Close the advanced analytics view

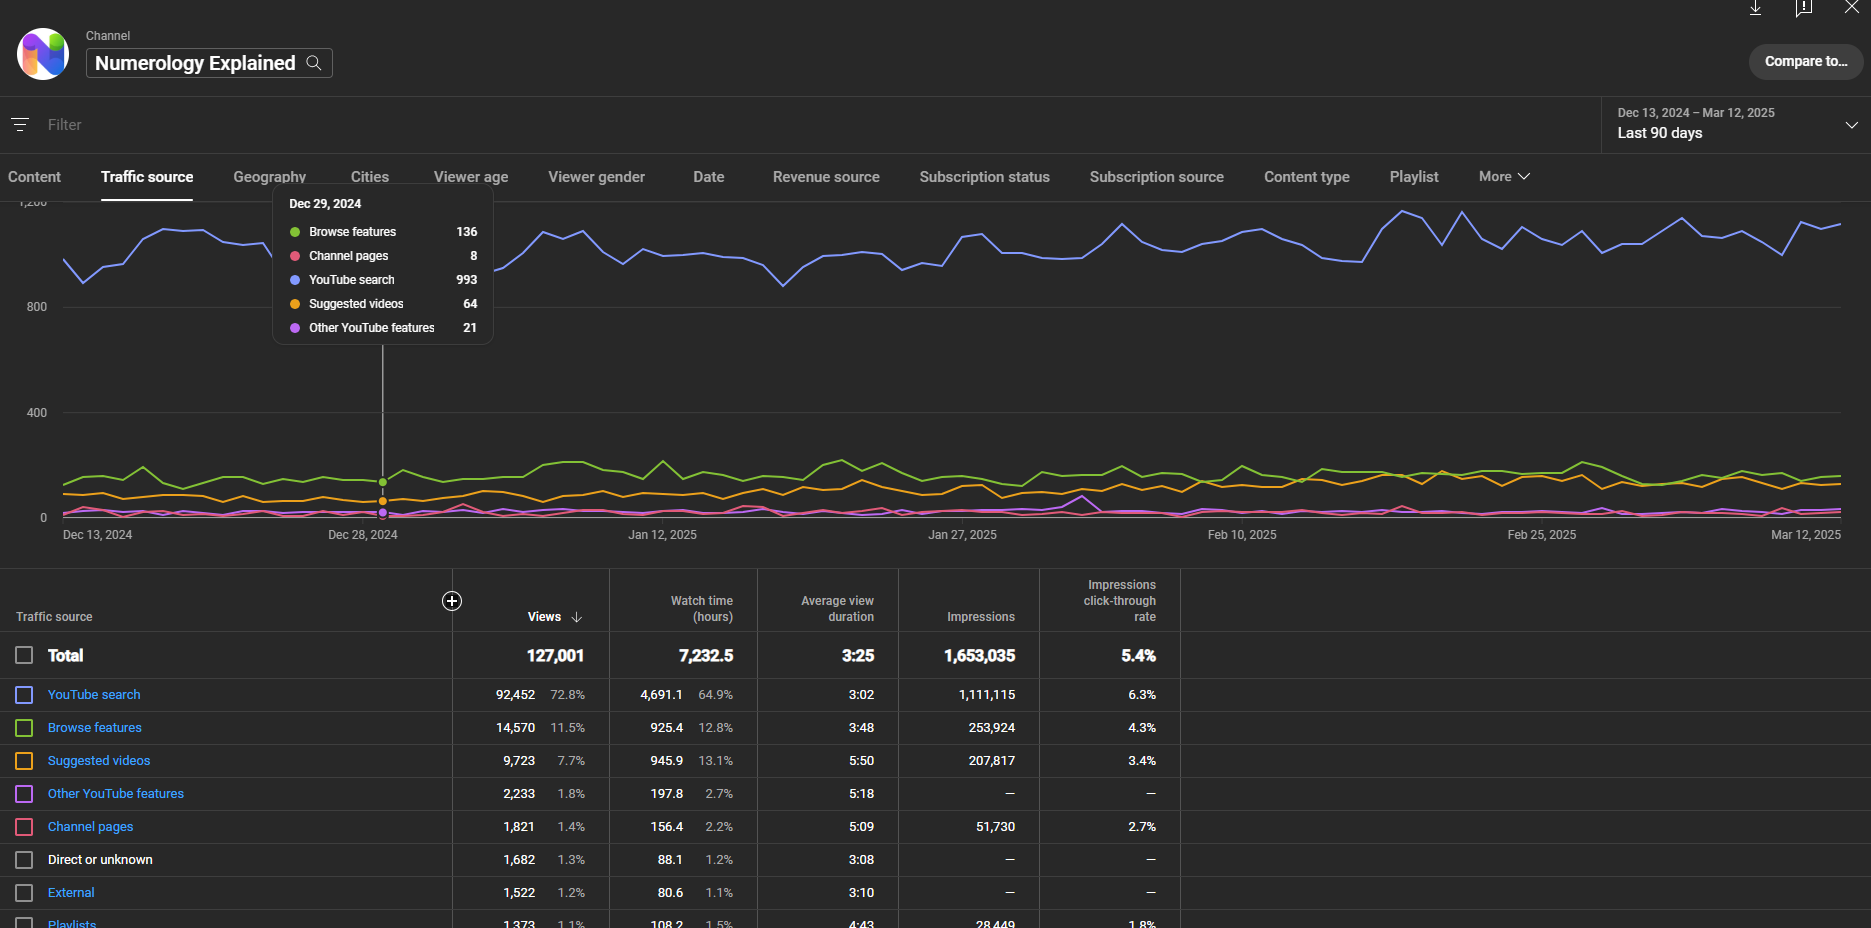(1851, 7)
